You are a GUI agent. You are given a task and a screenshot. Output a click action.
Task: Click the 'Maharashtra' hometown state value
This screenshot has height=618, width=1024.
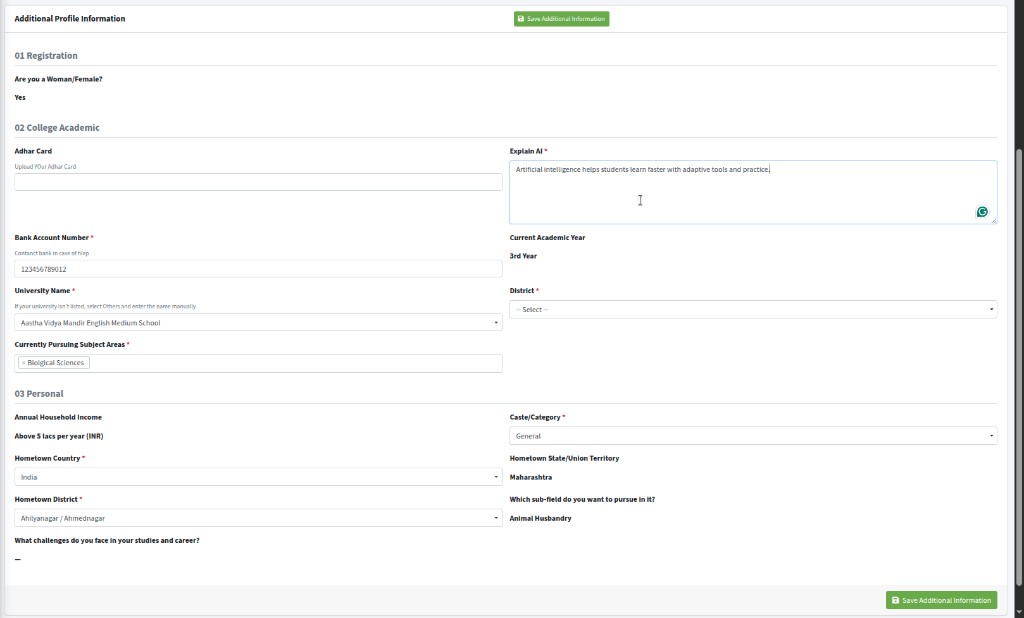(530, 477)
